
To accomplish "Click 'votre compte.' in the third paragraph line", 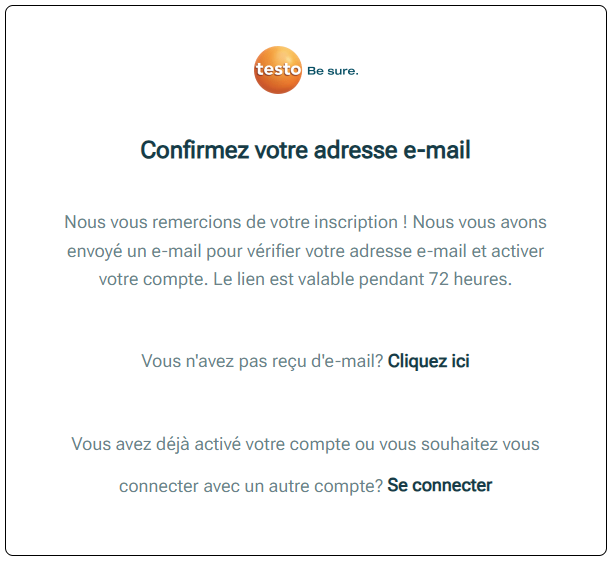I will pos(153,280).
